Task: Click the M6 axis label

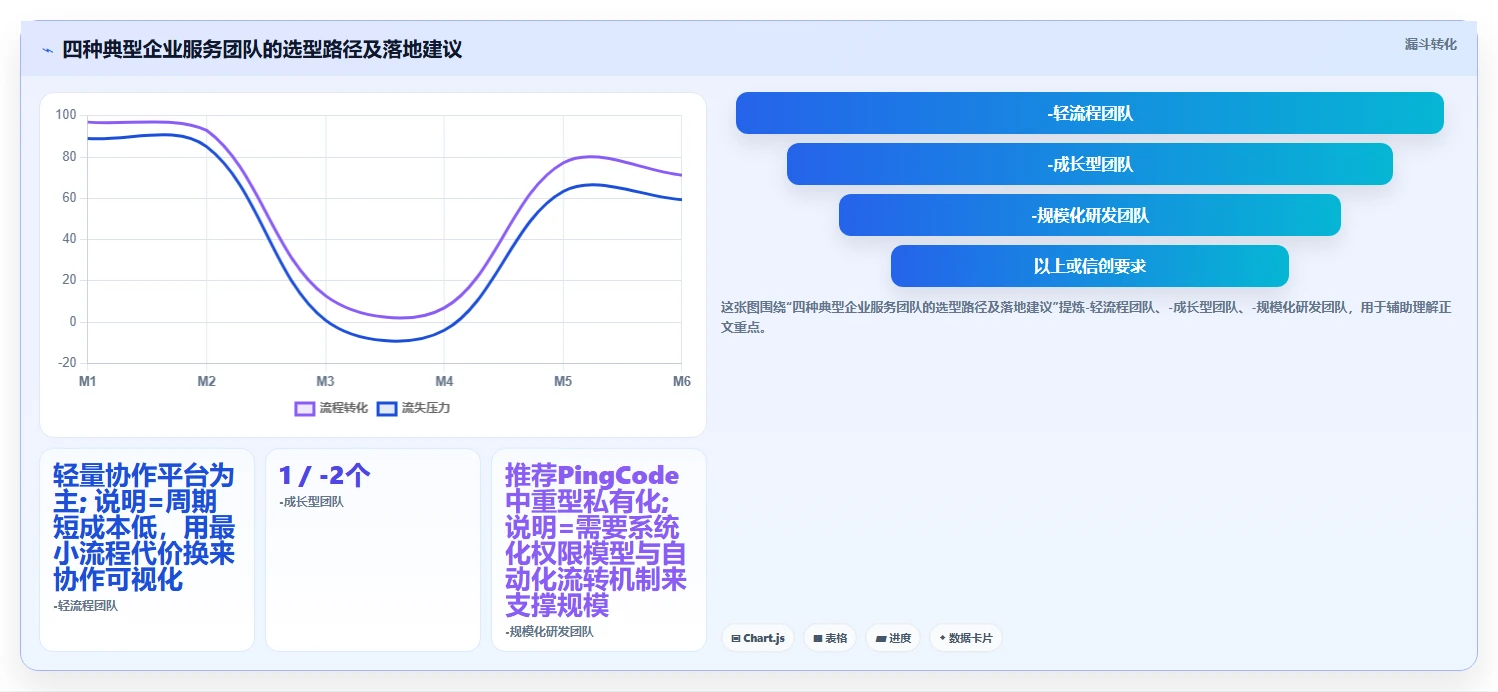Action: (x=681, y=381)
